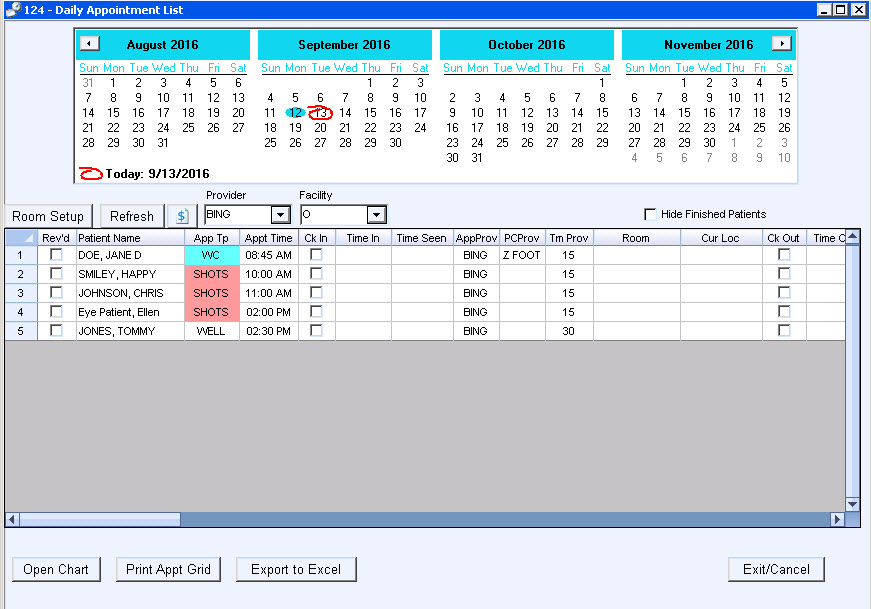Click Open Chart button
Screen dimensions: 871x609
56,570
